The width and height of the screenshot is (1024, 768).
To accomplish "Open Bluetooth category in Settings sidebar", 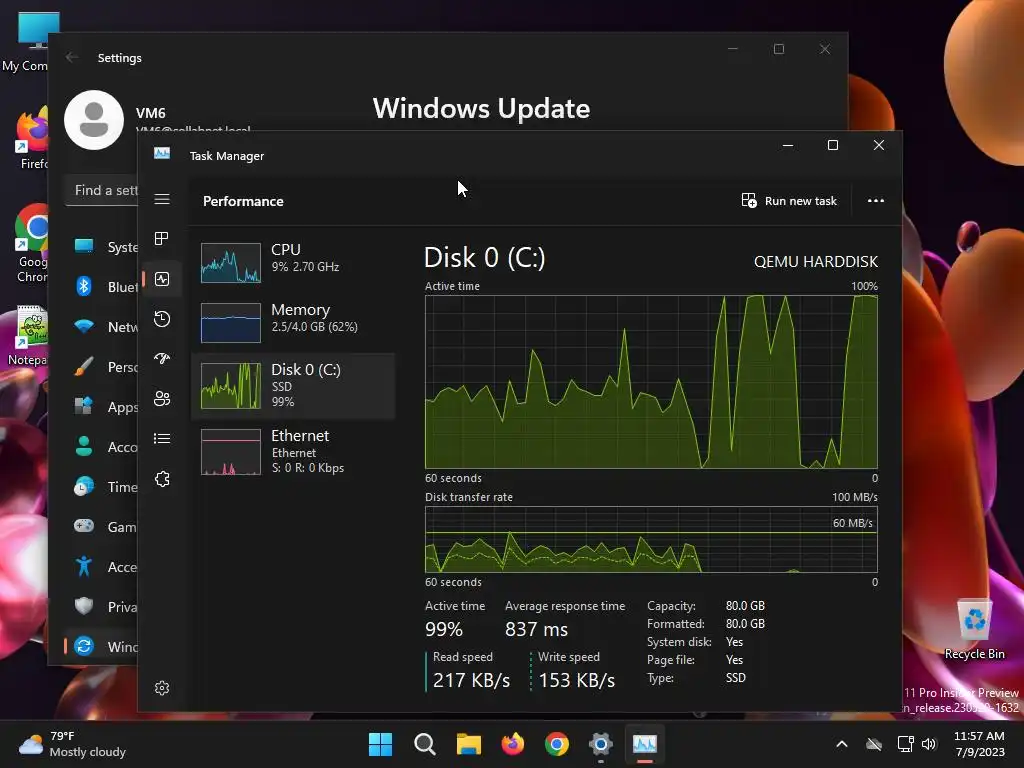I will tap(104, 287).
